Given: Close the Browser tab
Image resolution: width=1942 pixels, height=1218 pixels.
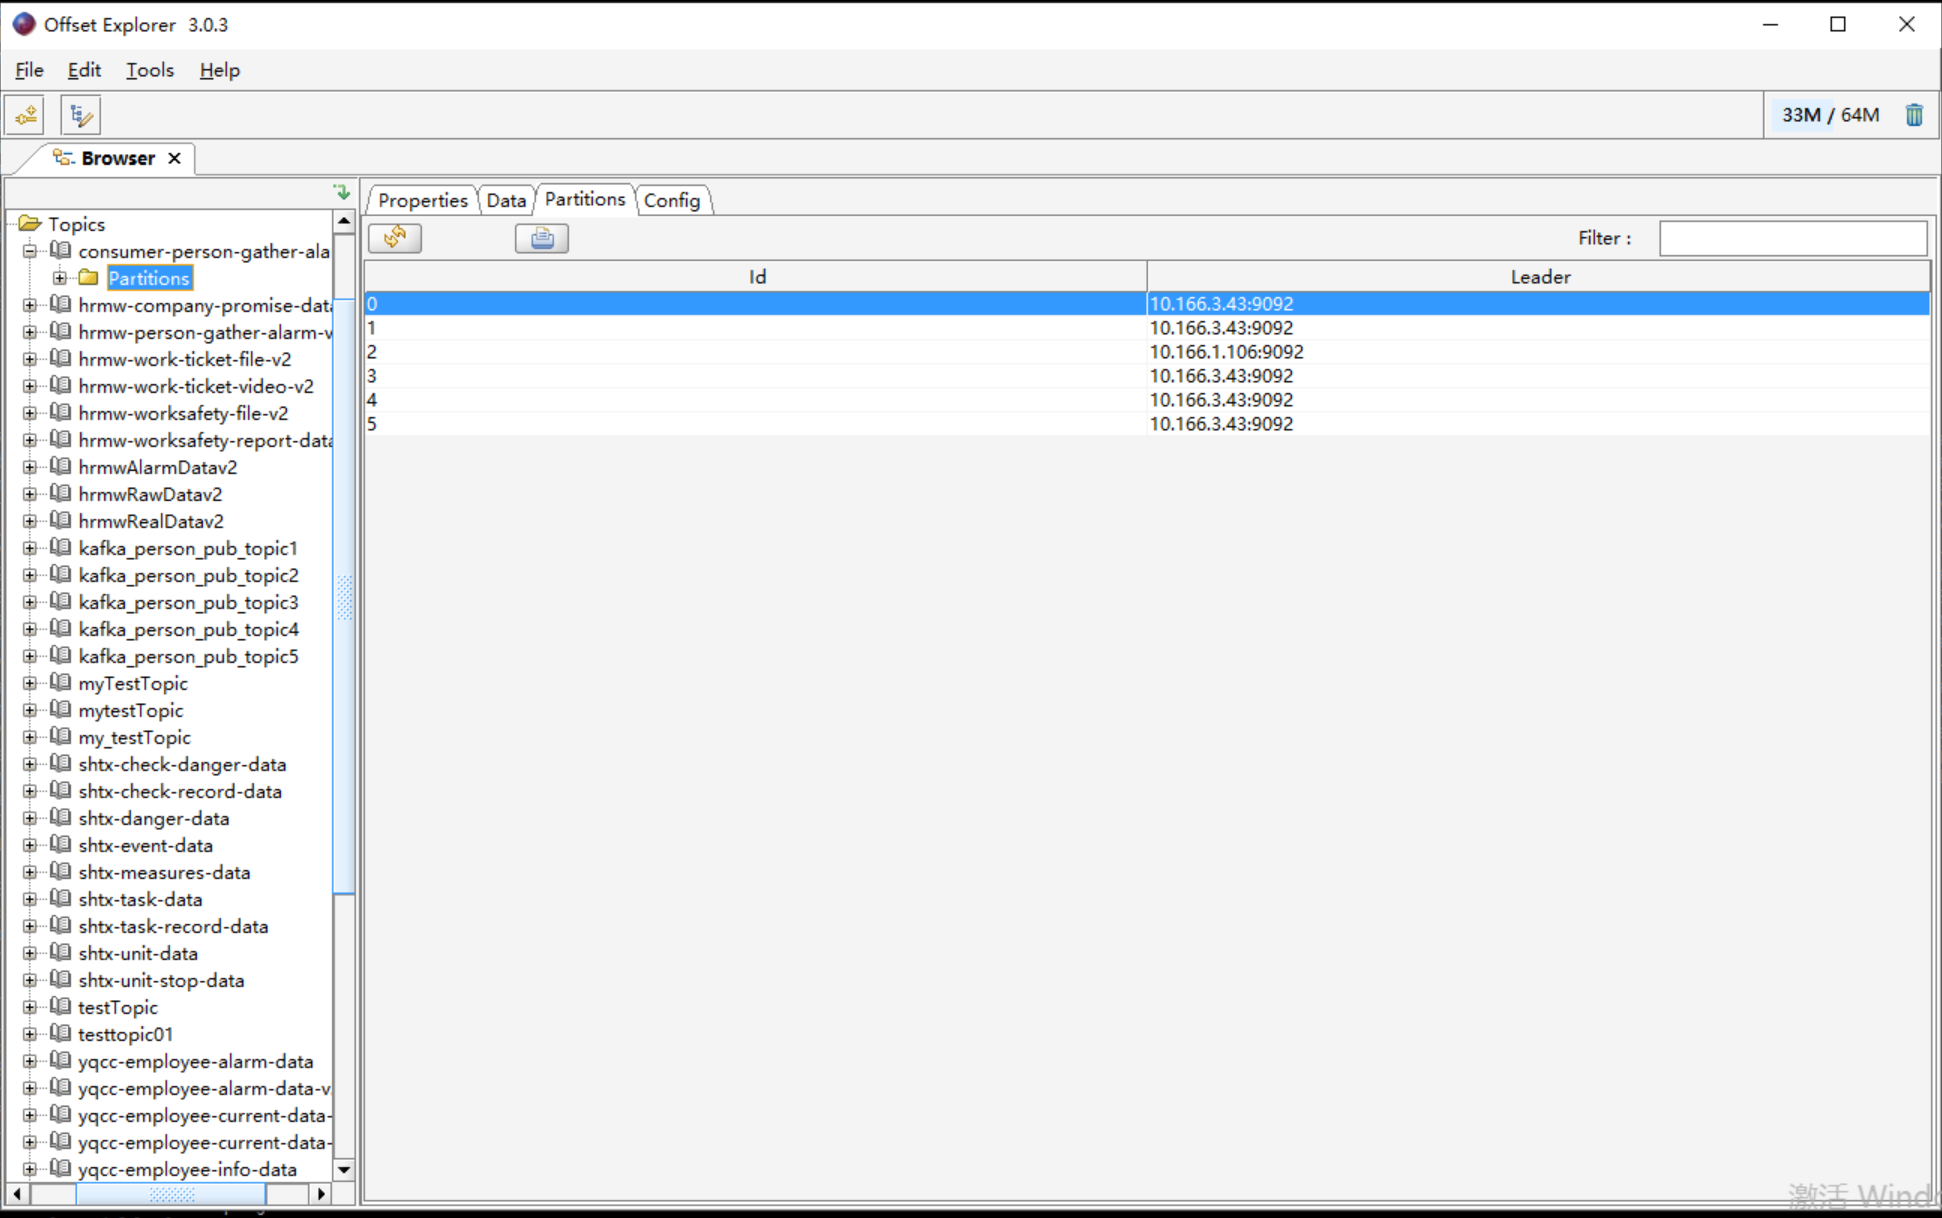Looking at the screenshot, I should tap(175, 158).
